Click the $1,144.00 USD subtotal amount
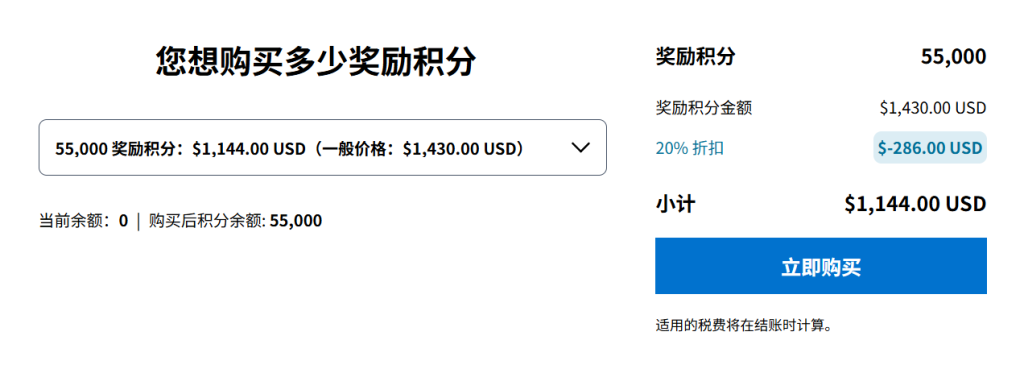This screenshot has height=369, width=1024. (915, 204)
